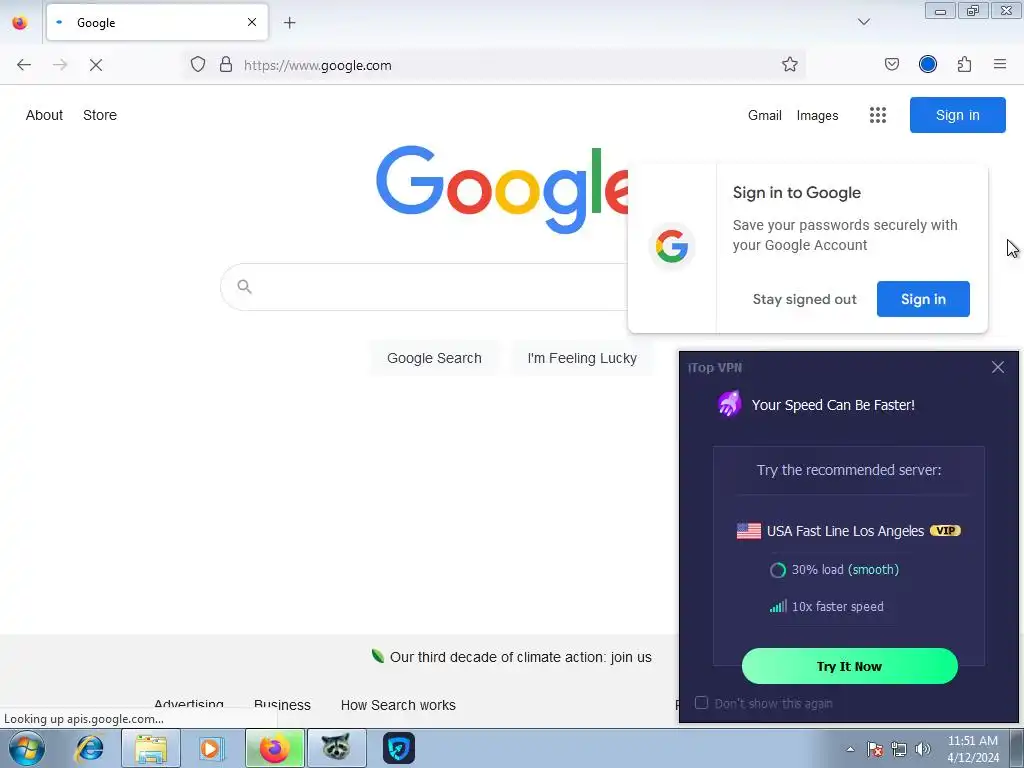Click 30% load (smooth) text
Screen dimensions: 1024x768
point(844,569)
